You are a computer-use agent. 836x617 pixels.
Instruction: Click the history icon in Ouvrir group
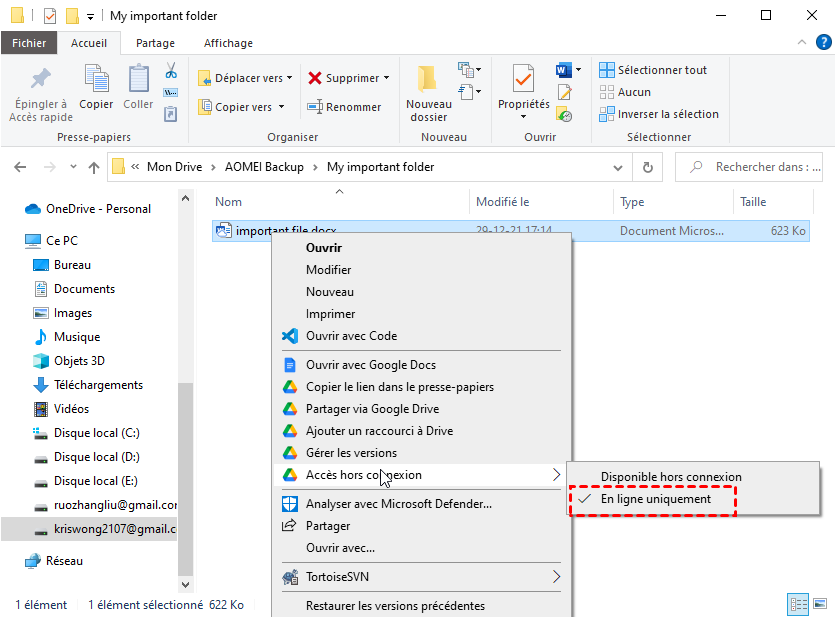[564, 114]
